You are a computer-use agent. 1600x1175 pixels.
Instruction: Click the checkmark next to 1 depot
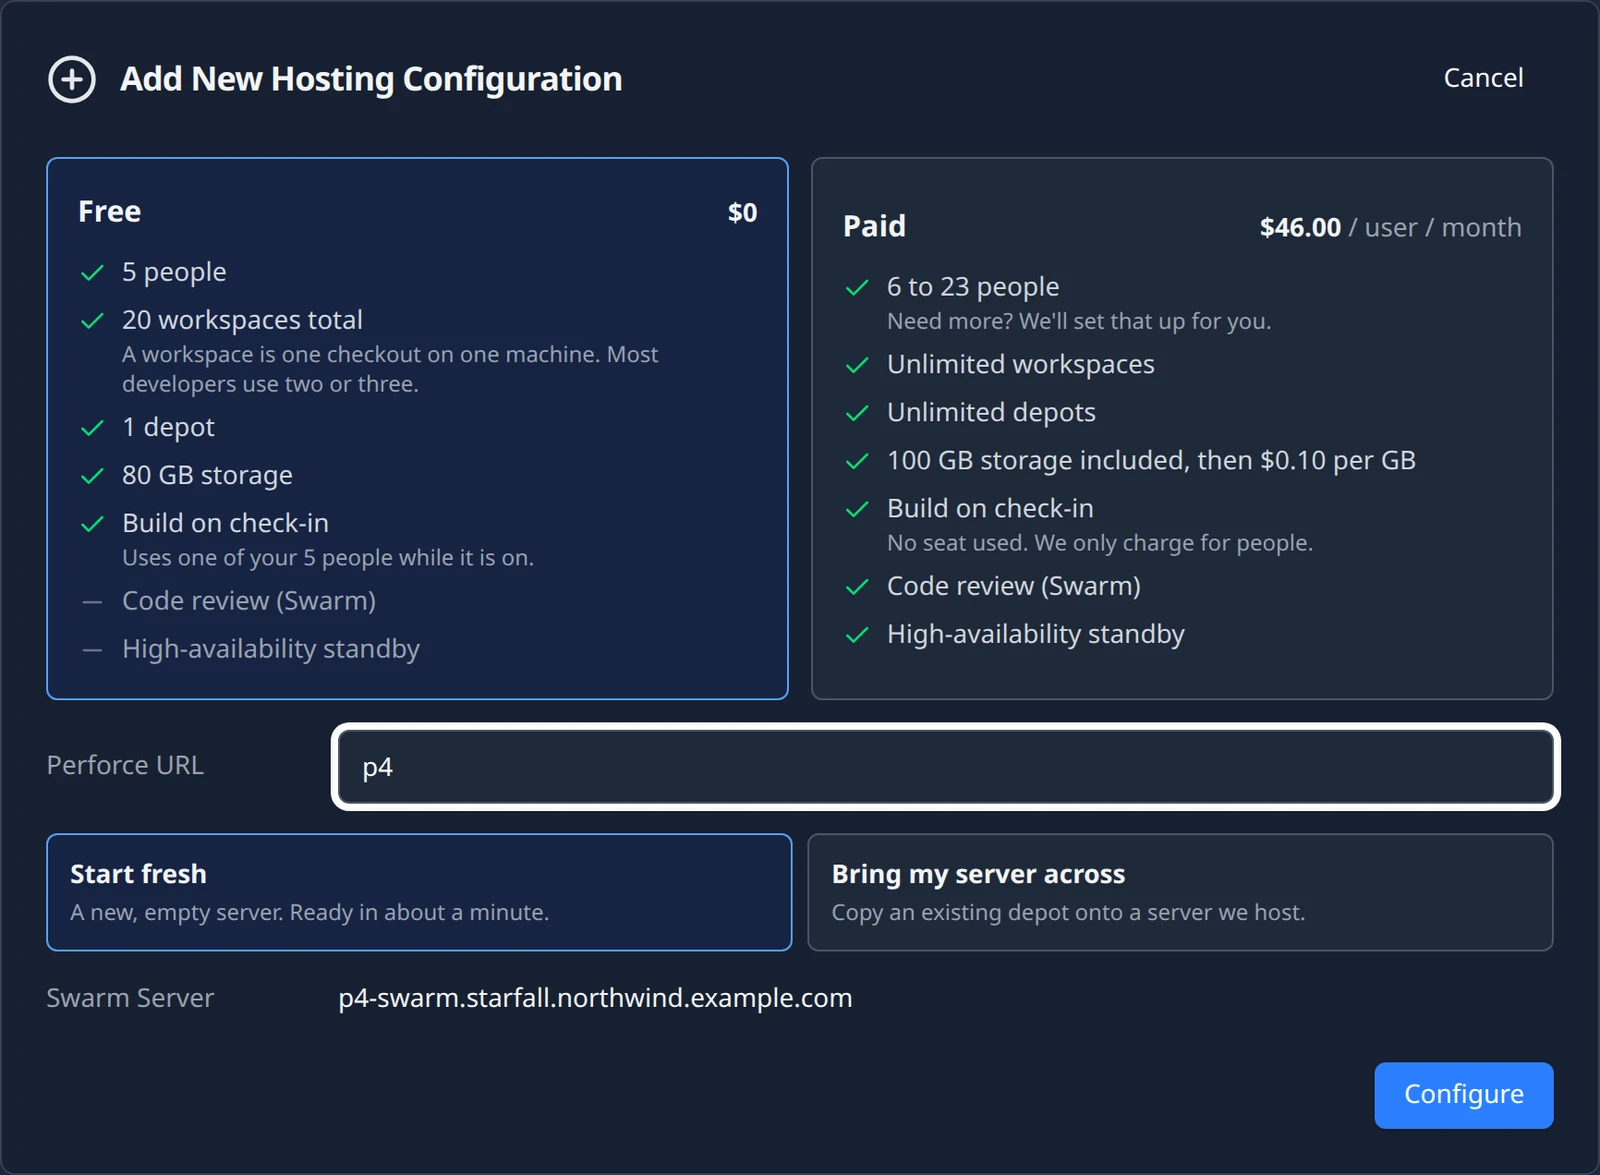(x=92, y=428)
